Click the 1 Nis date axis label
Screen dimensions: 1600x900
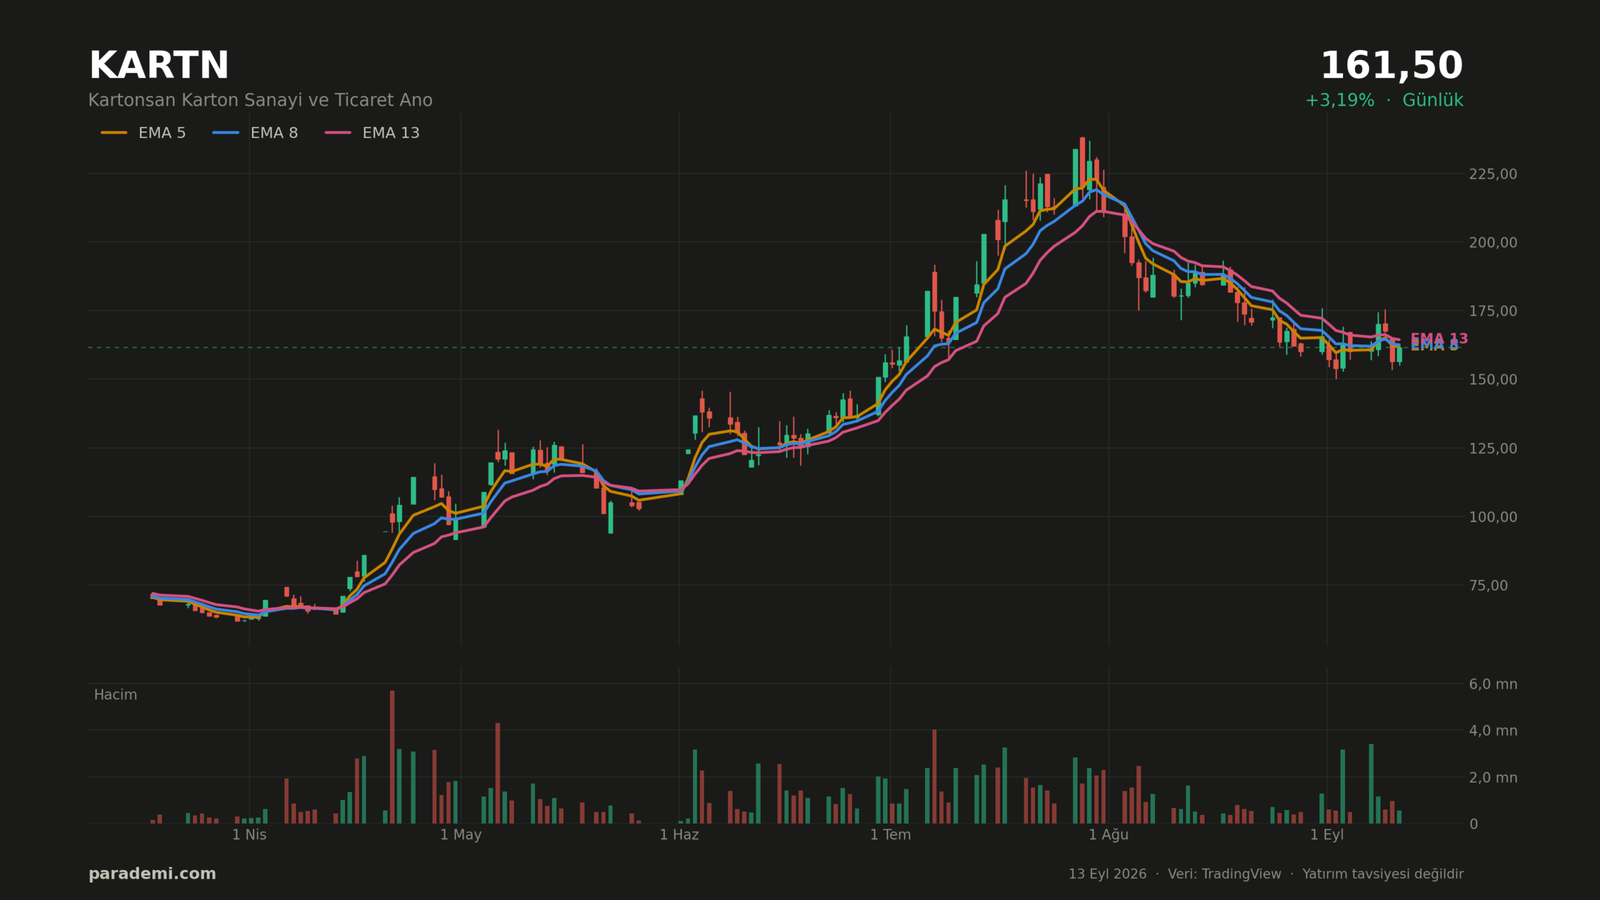(x=249, y=835)
